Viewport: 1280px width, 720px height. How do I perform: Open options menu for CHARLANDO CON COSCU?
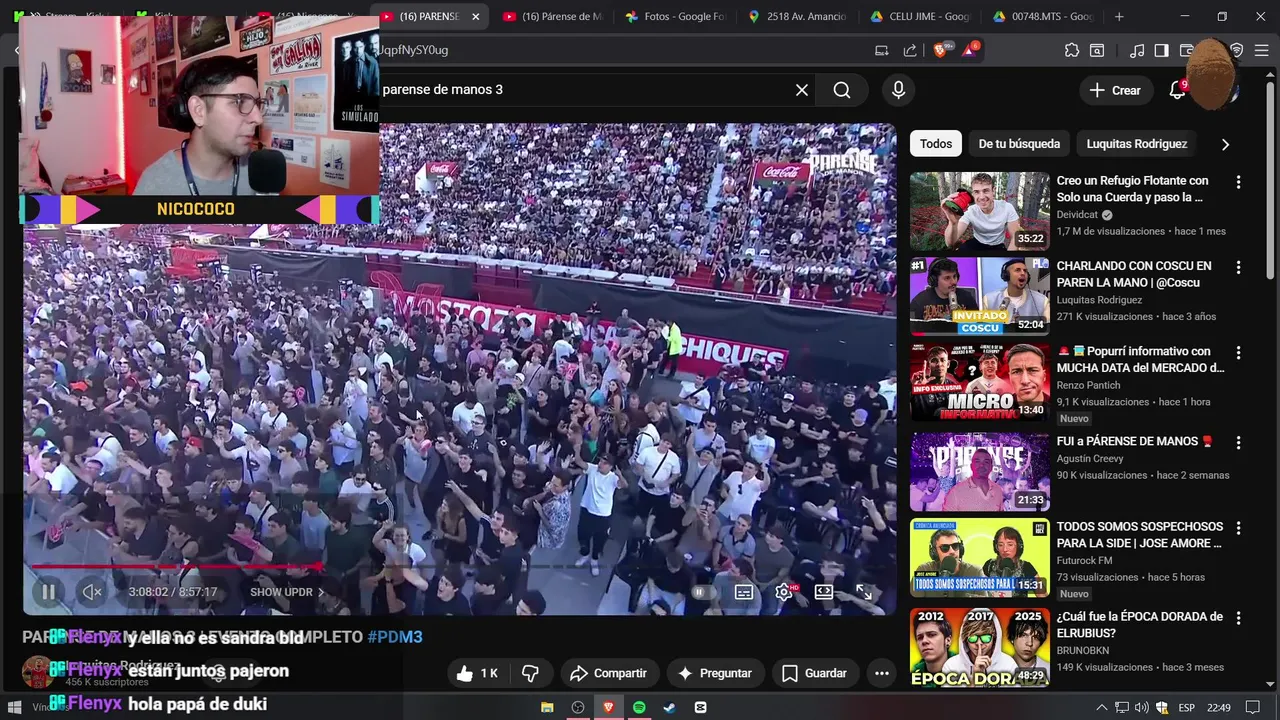tap(1238, 267)
